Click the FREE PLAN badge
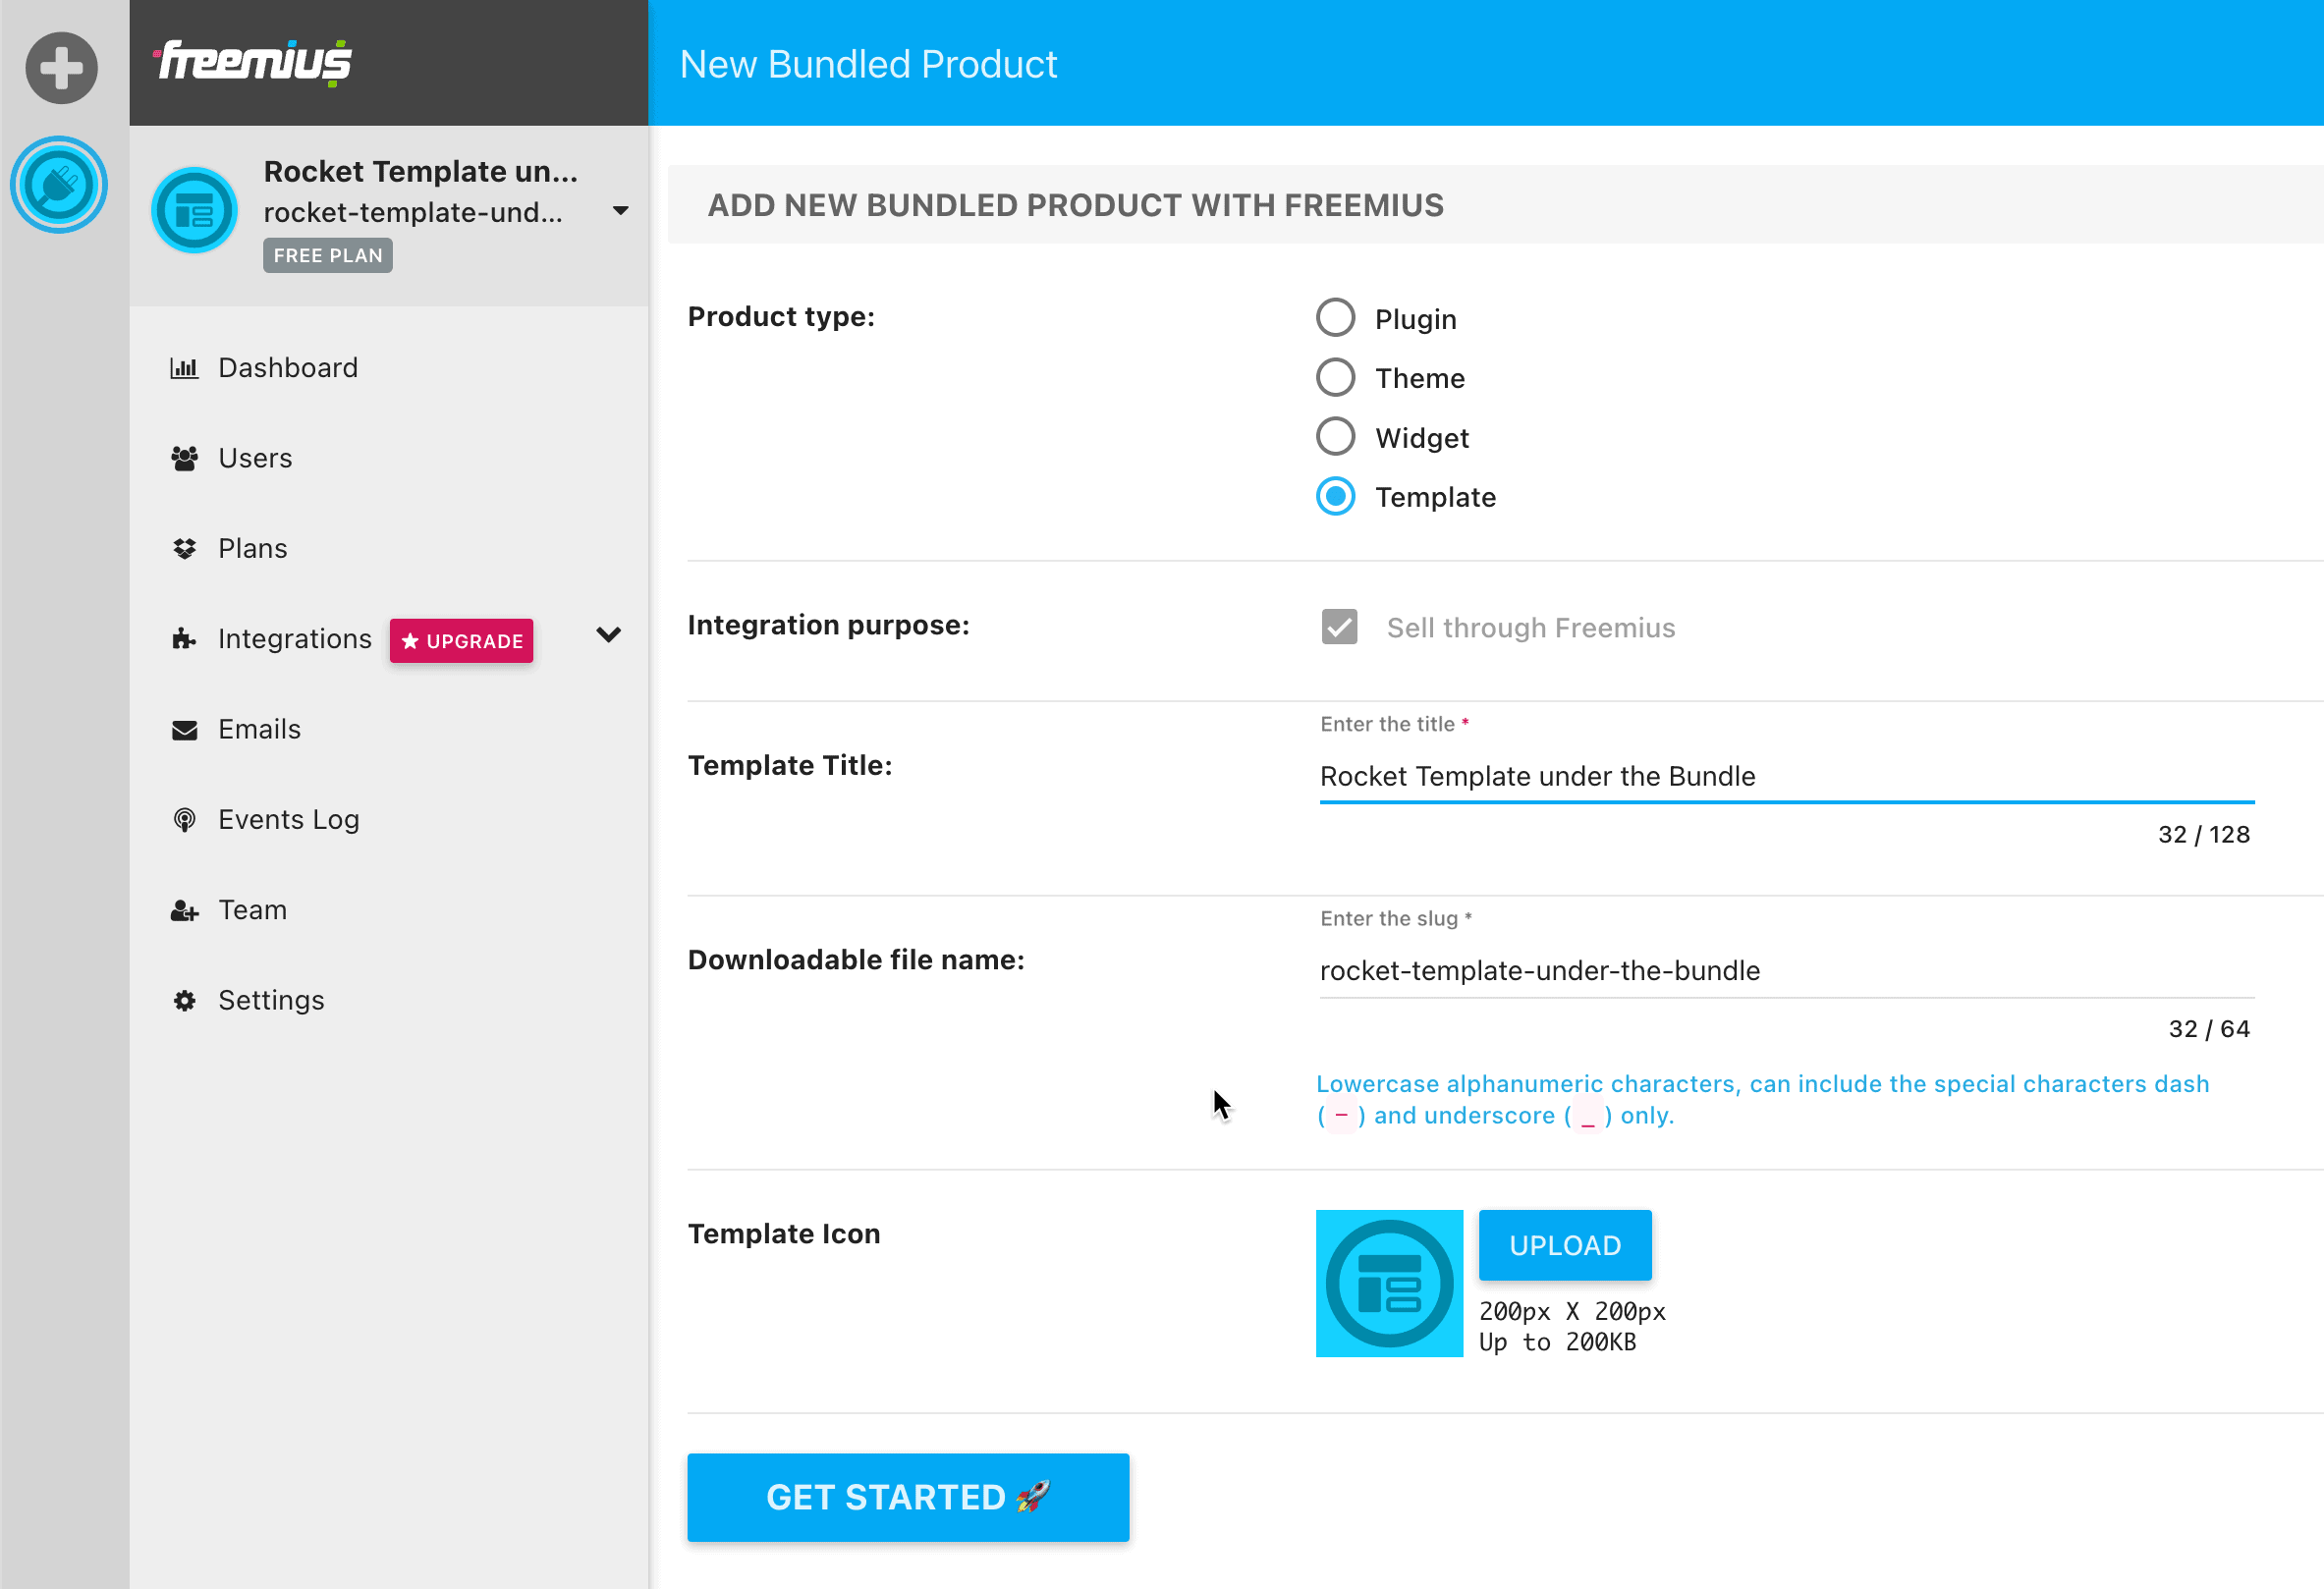Screen dimensions: 2324x1589 tap(328, 255)
